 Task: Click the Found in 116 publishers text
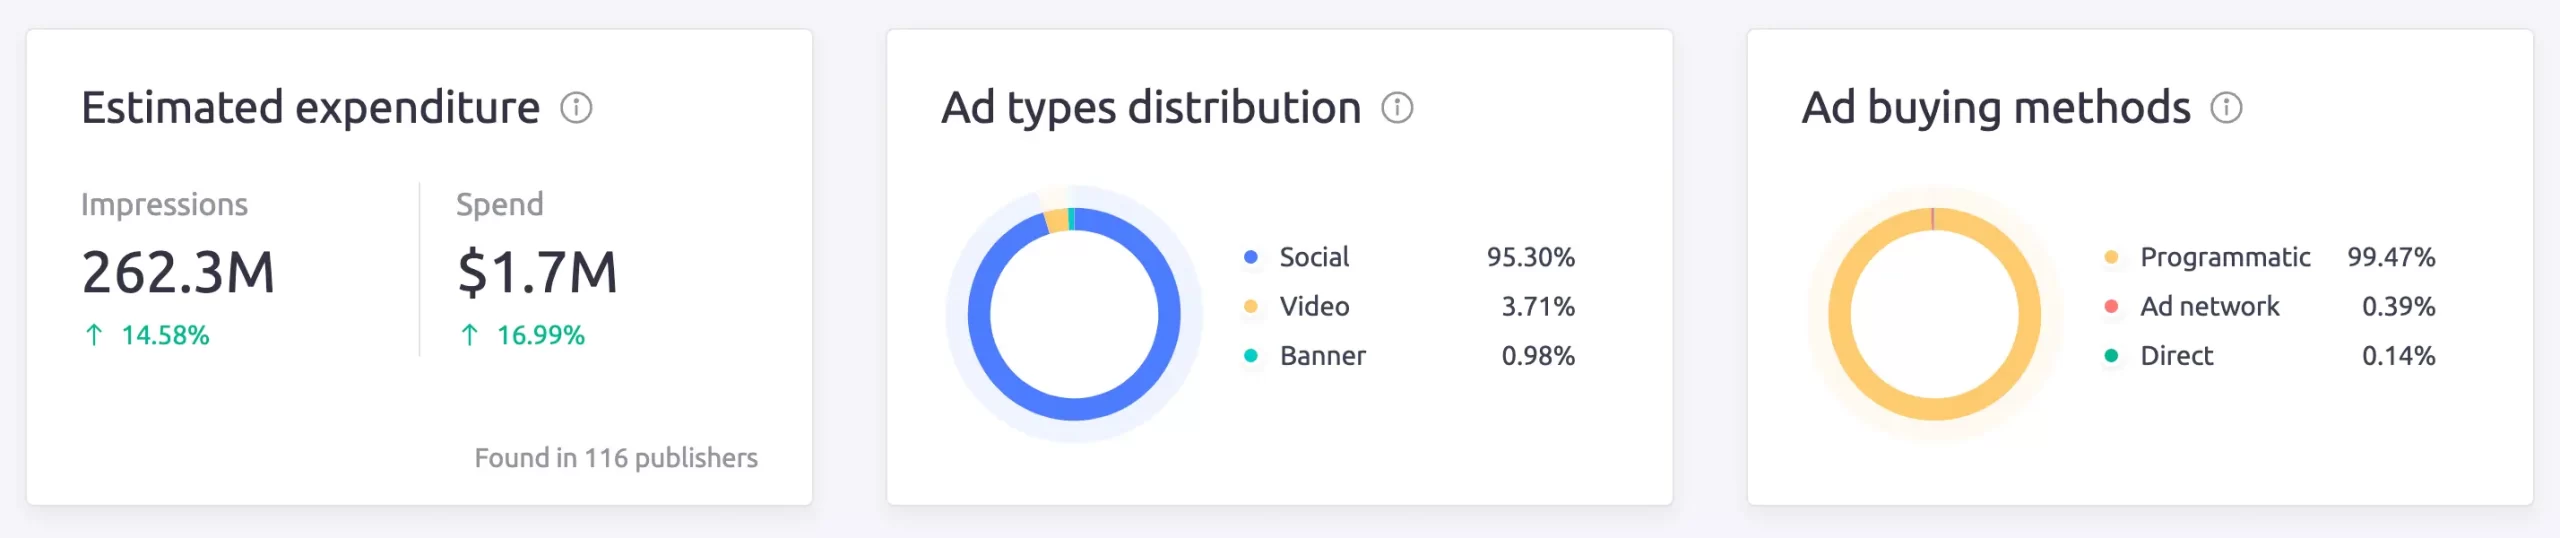click(616, 458)
